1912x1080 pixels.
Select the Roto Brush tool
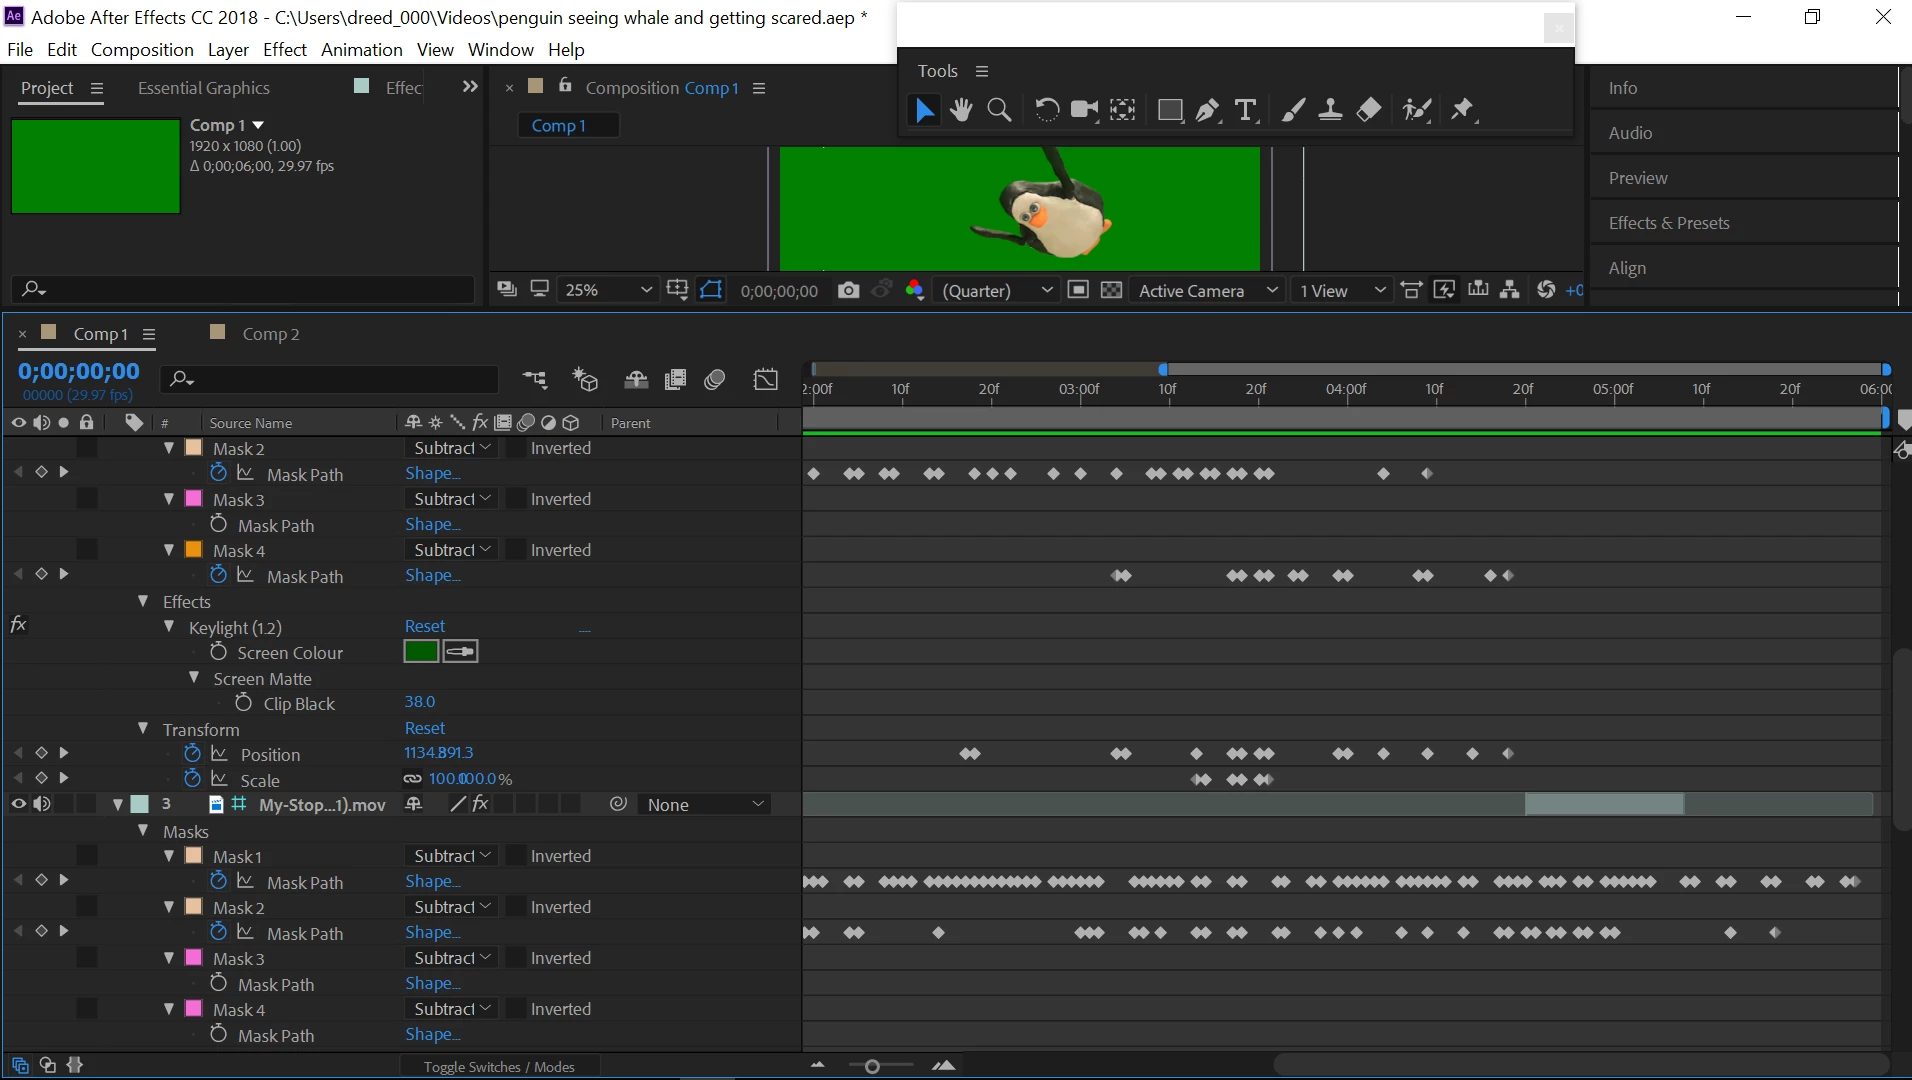click(1417, 110)
